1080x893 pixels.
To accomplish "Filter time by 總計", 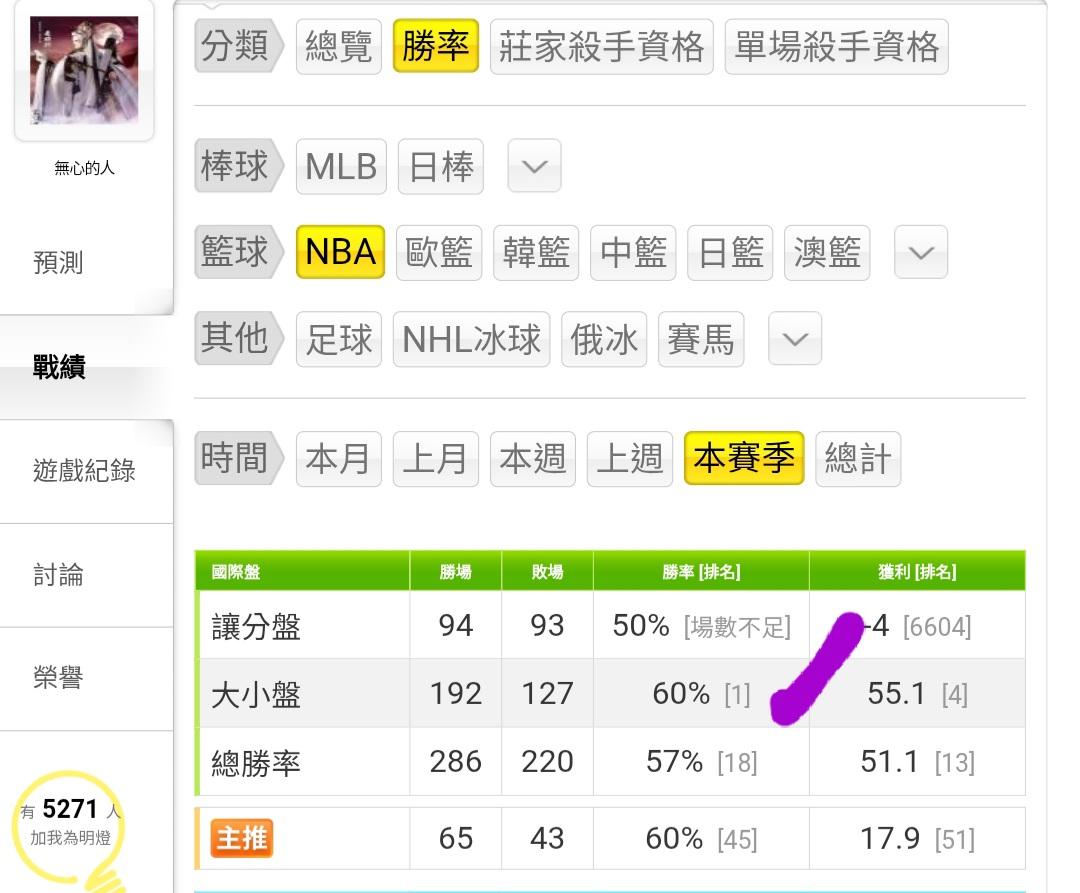I will click(x=858, y=459).
